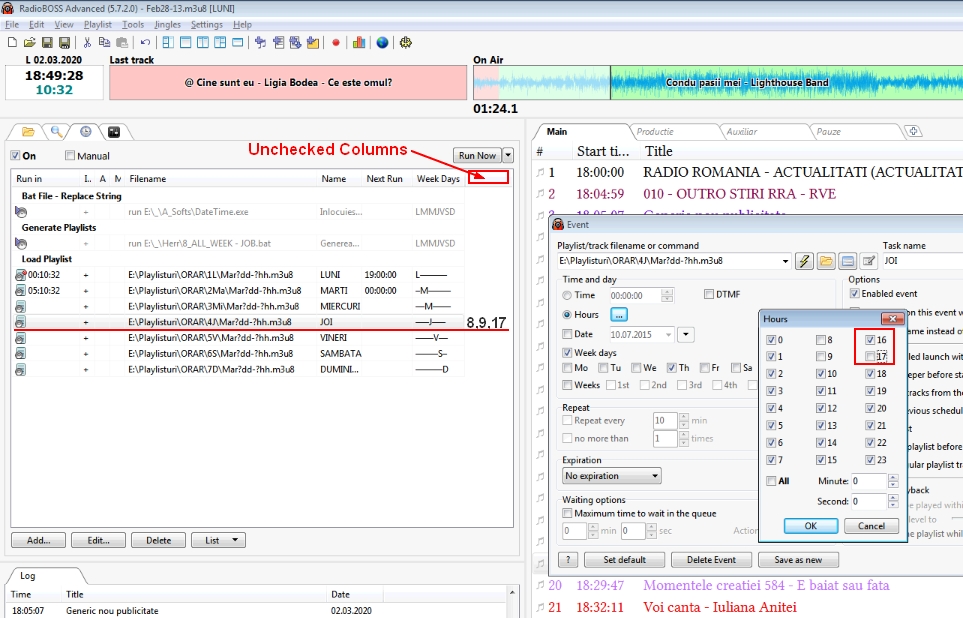Click the lightning bolt icon in Event dialog
Viewport: 963px width, 618px height.
[804, 261]
